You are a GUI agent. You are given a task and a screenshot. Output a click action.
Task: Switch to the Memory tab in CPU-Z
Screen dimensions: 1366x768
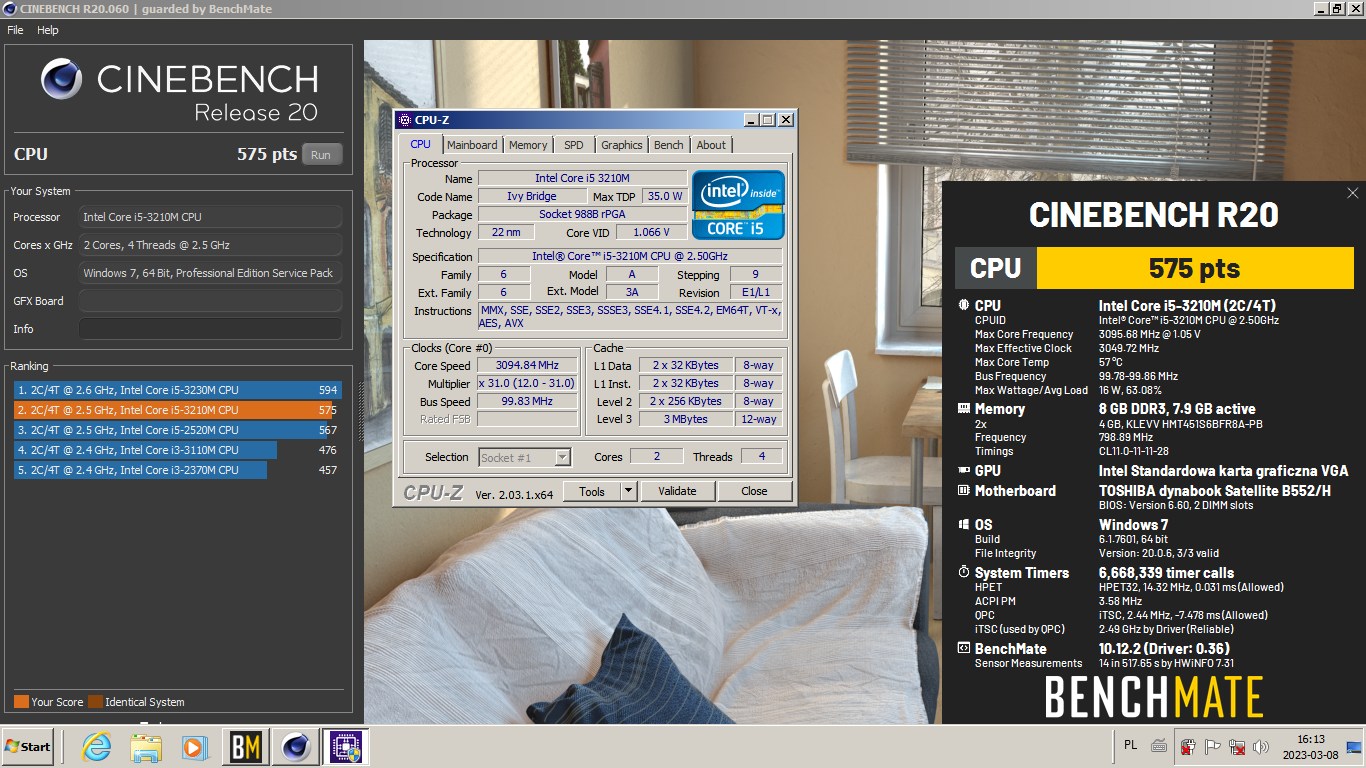pyautogui.click(x=528, y=145)
